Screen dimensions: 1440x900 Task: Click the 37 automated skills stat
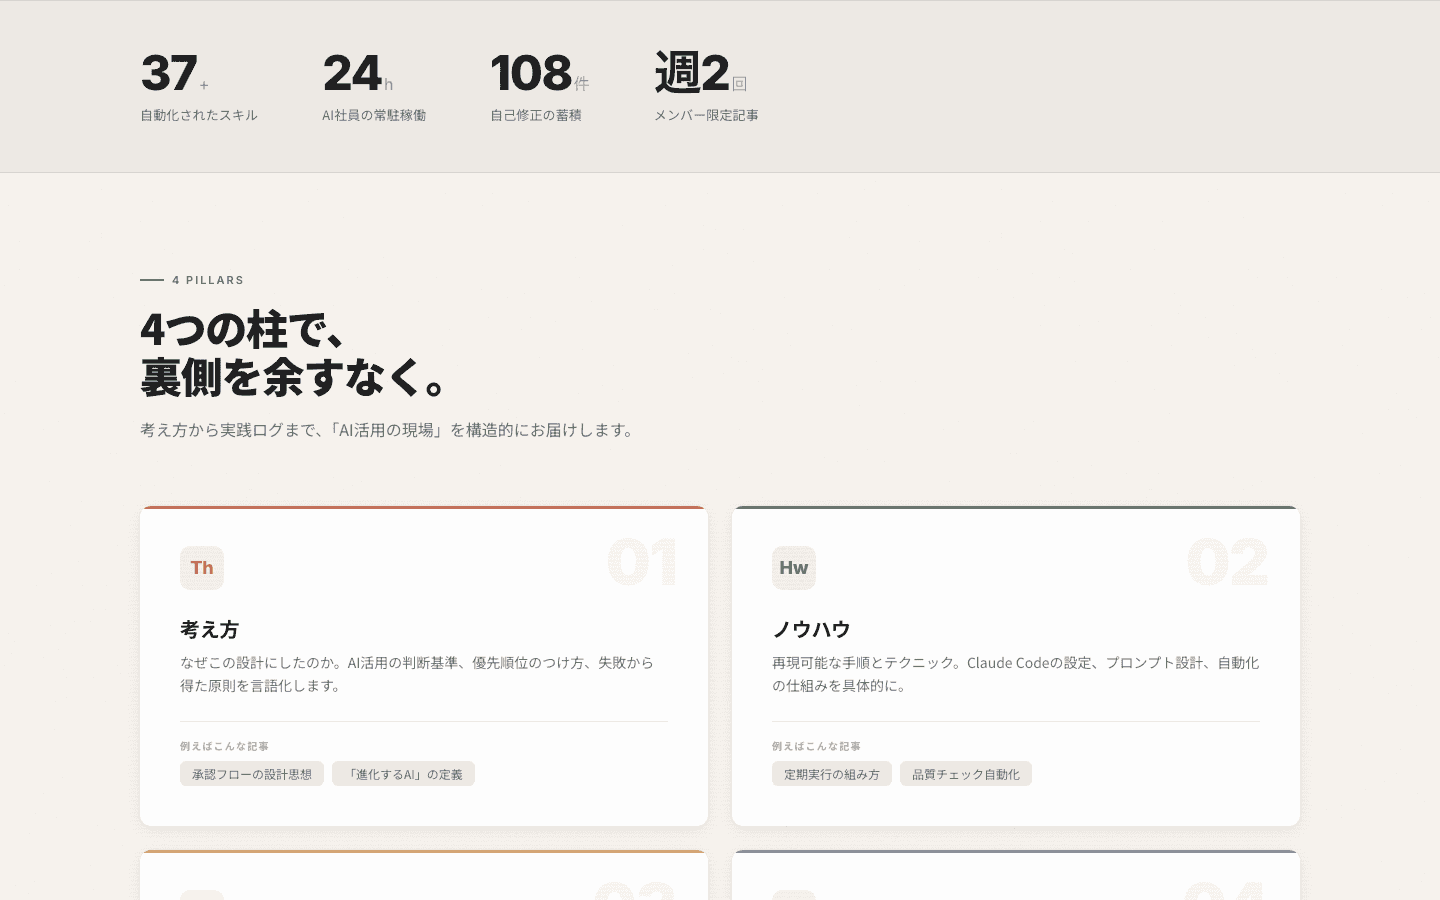coord(175,73)
